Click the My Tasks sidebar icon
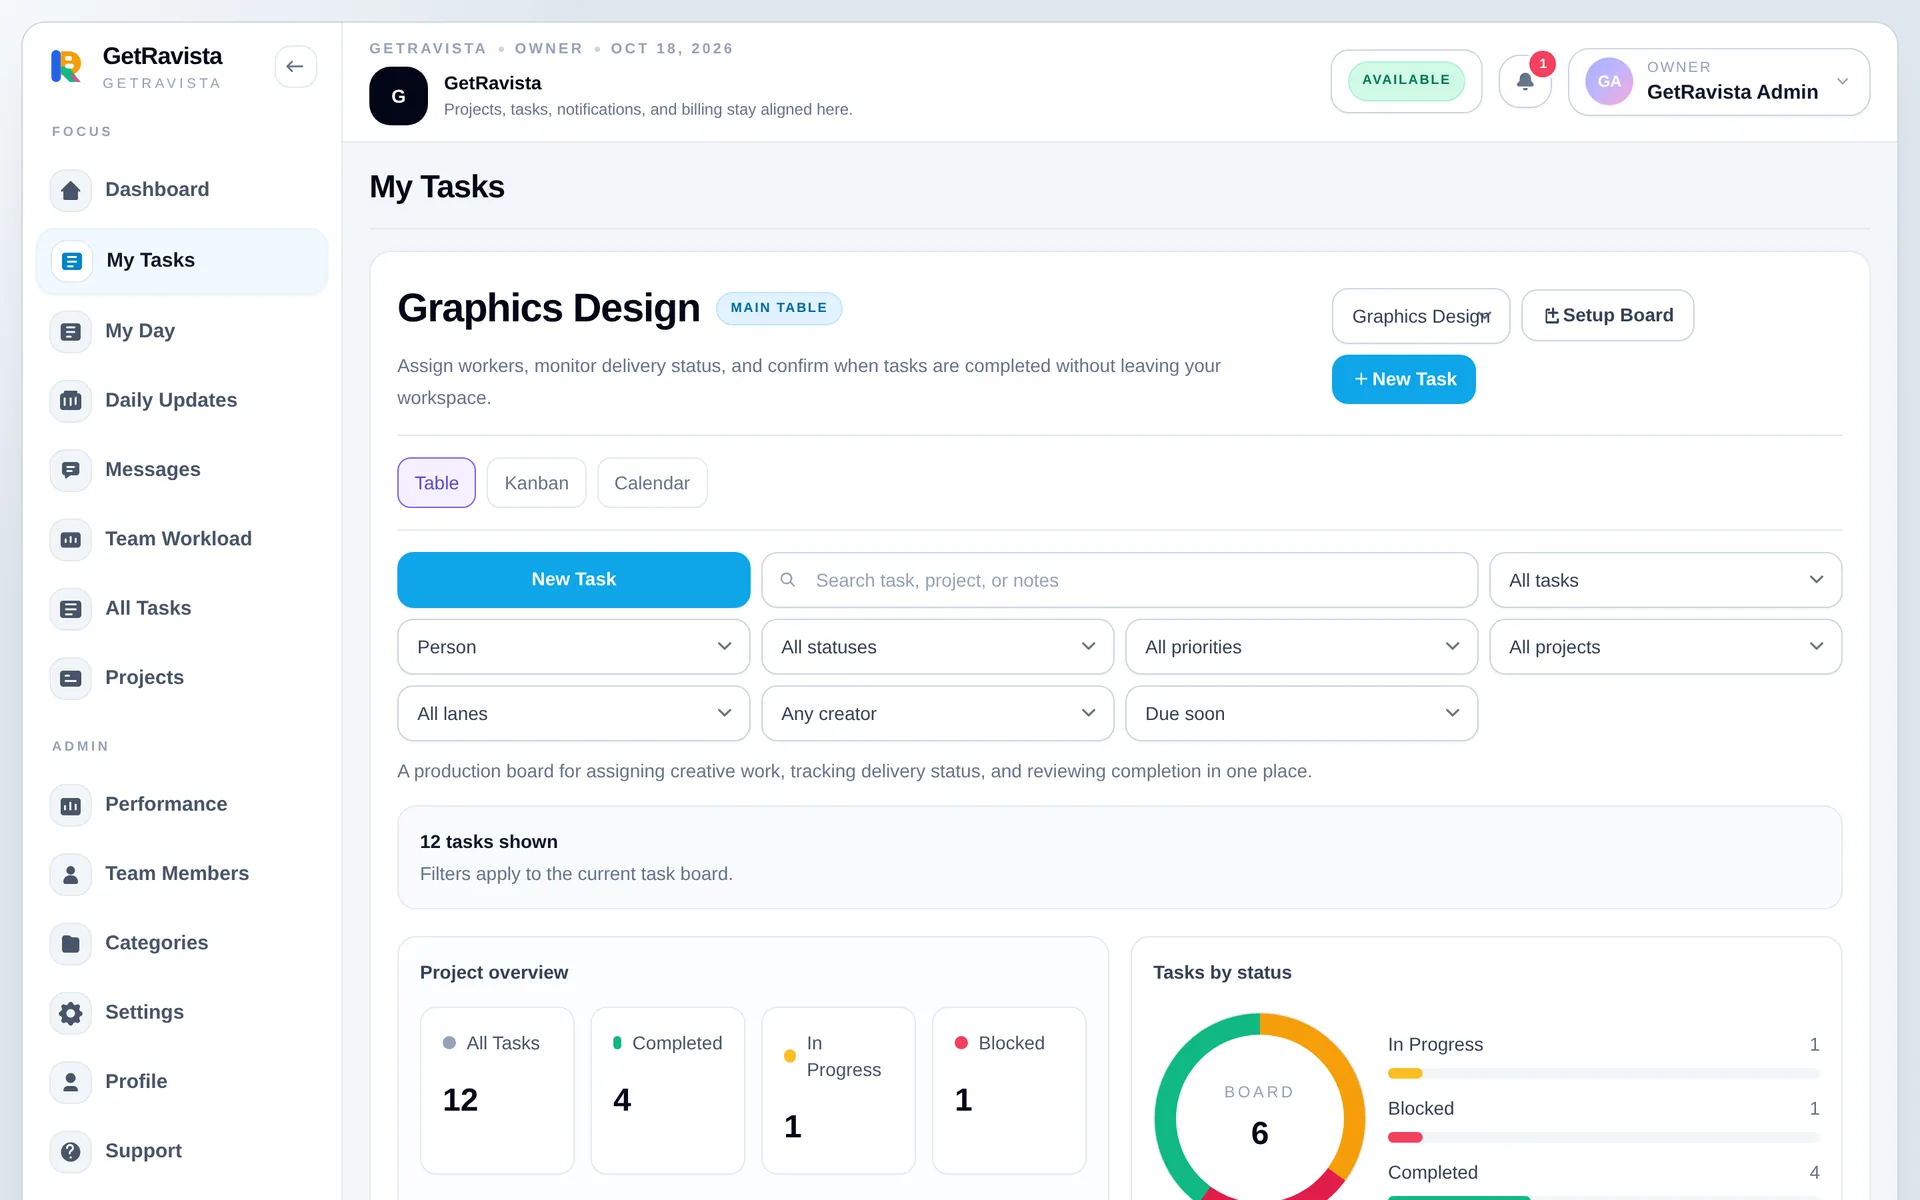Viewport: 1920px width, 1200px height. [x=71, y=261]
